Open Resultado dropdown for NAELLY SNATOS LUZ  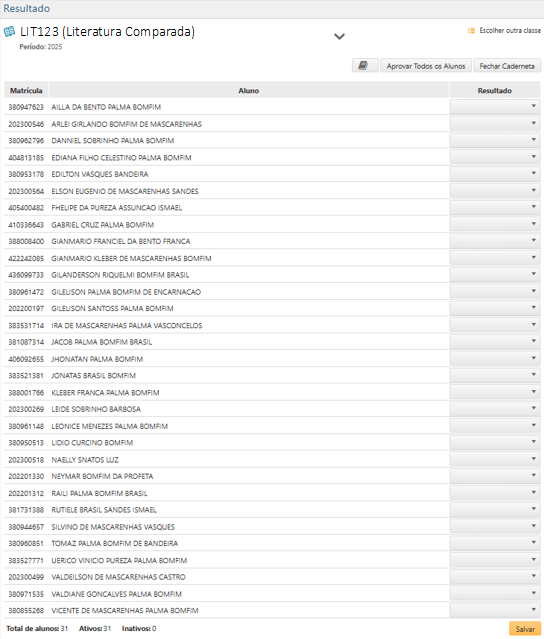click(495, 459)
